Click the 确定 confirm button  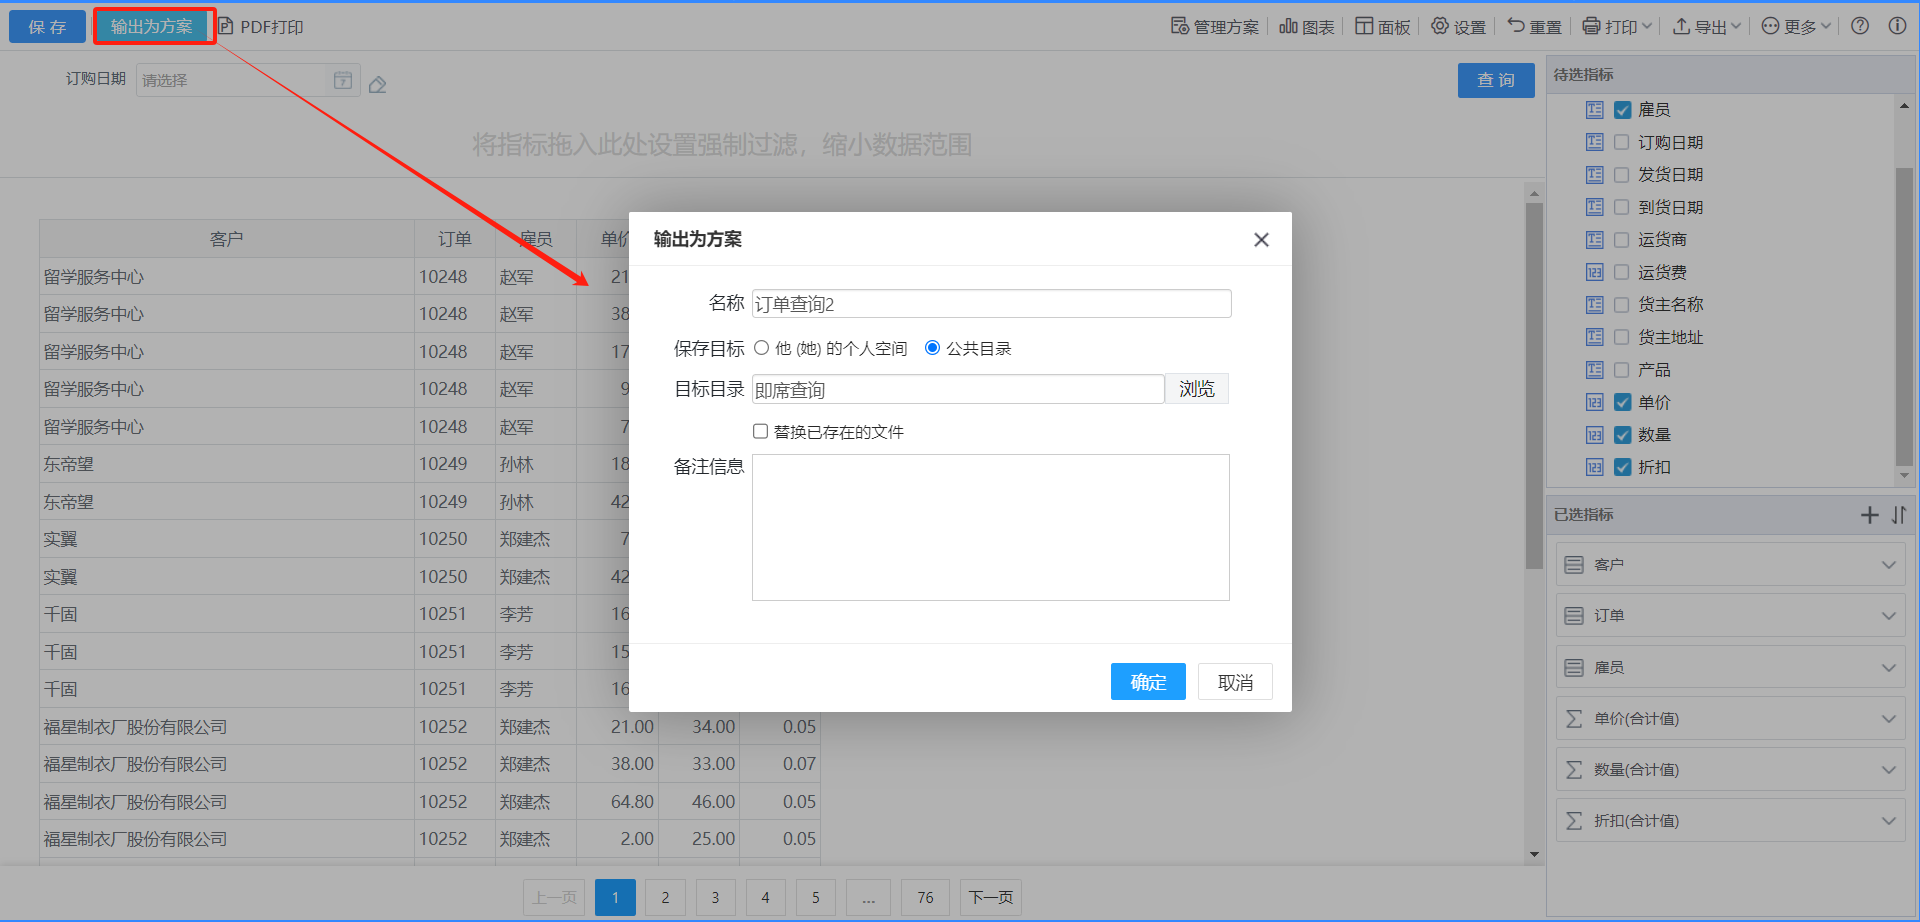[x=1147, y=682]
